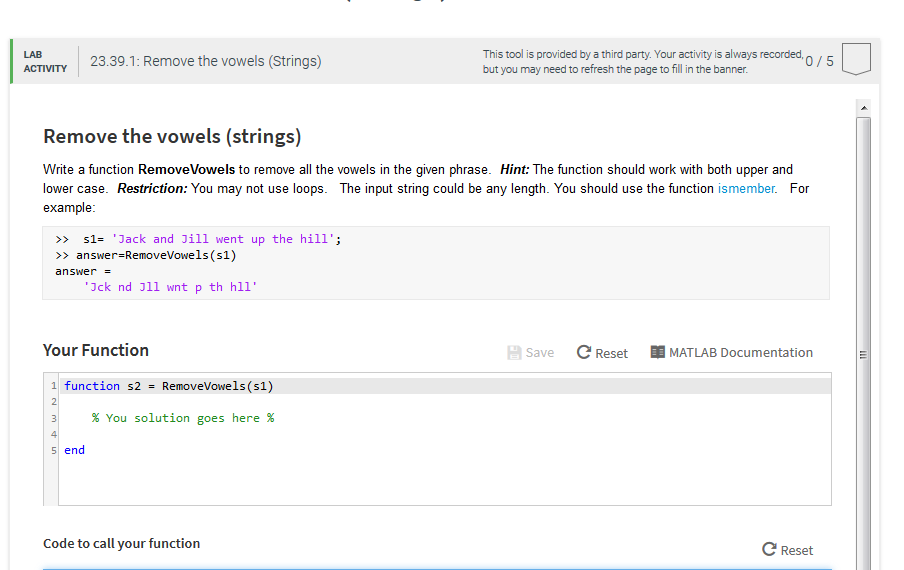Click line number 1 in the editor gutter
Viewport: 904px width, 570px height.
[53, 386]
